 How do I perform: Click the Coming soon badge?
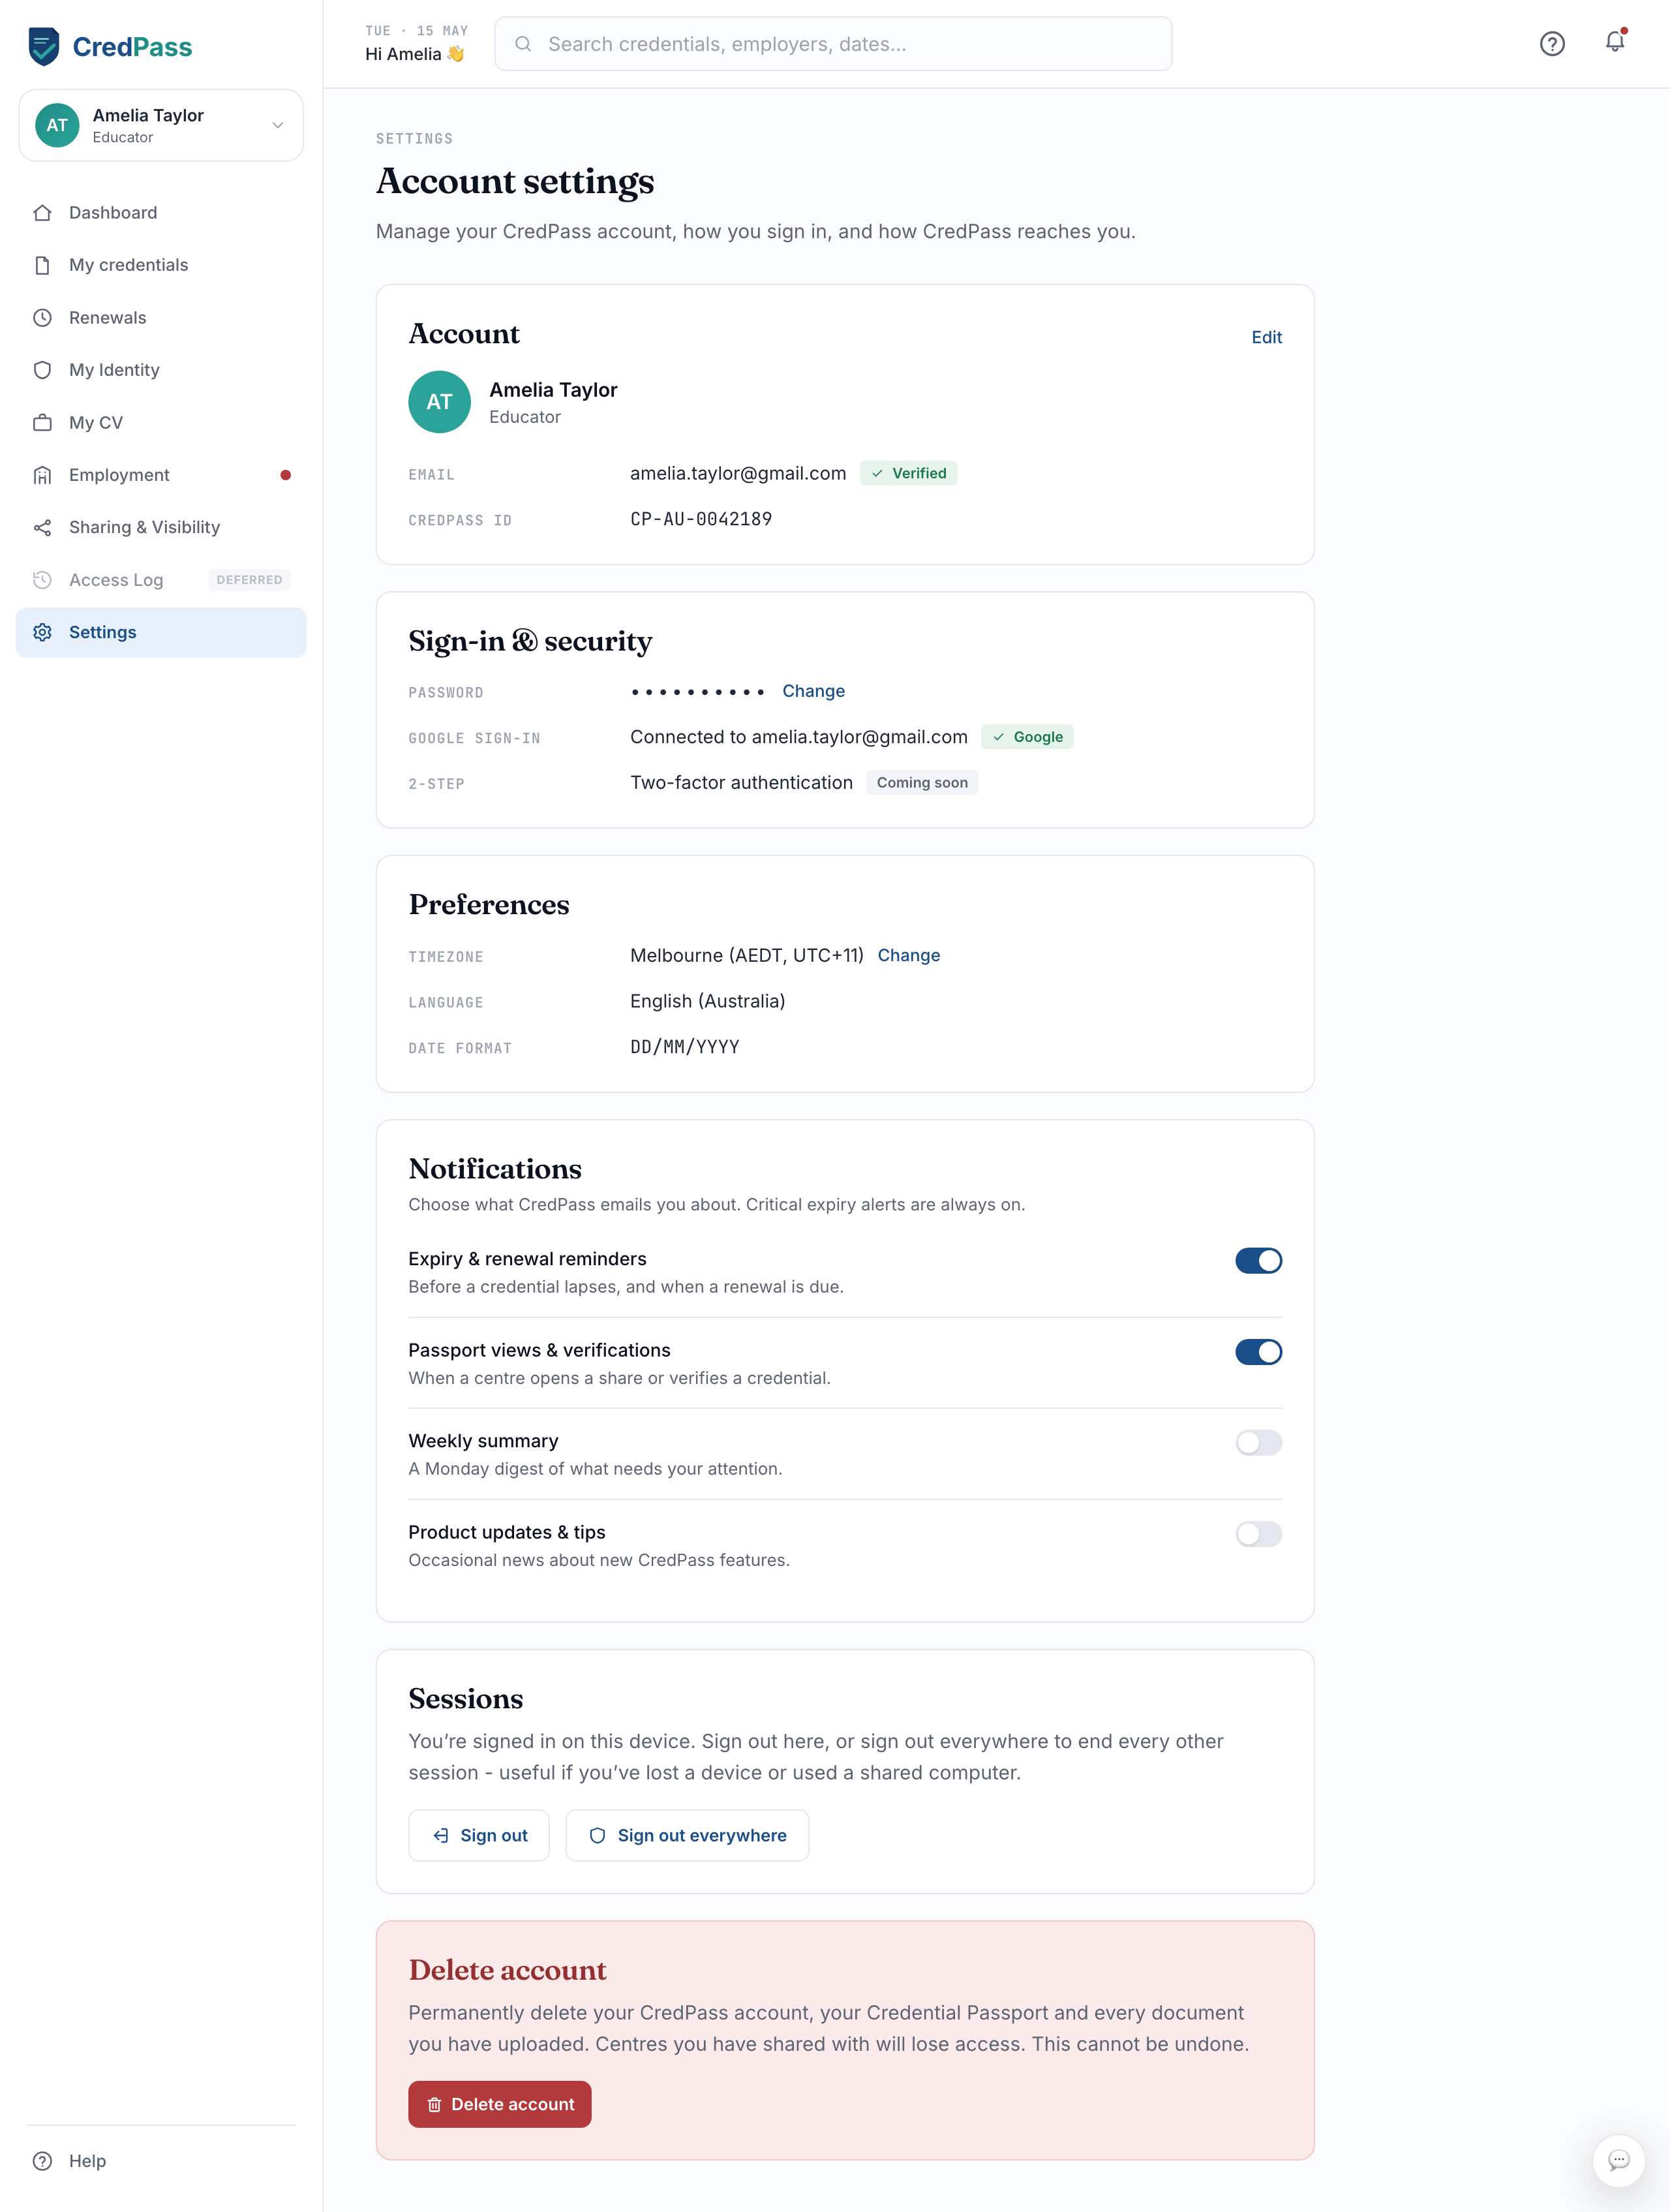(x=922, y=783)
